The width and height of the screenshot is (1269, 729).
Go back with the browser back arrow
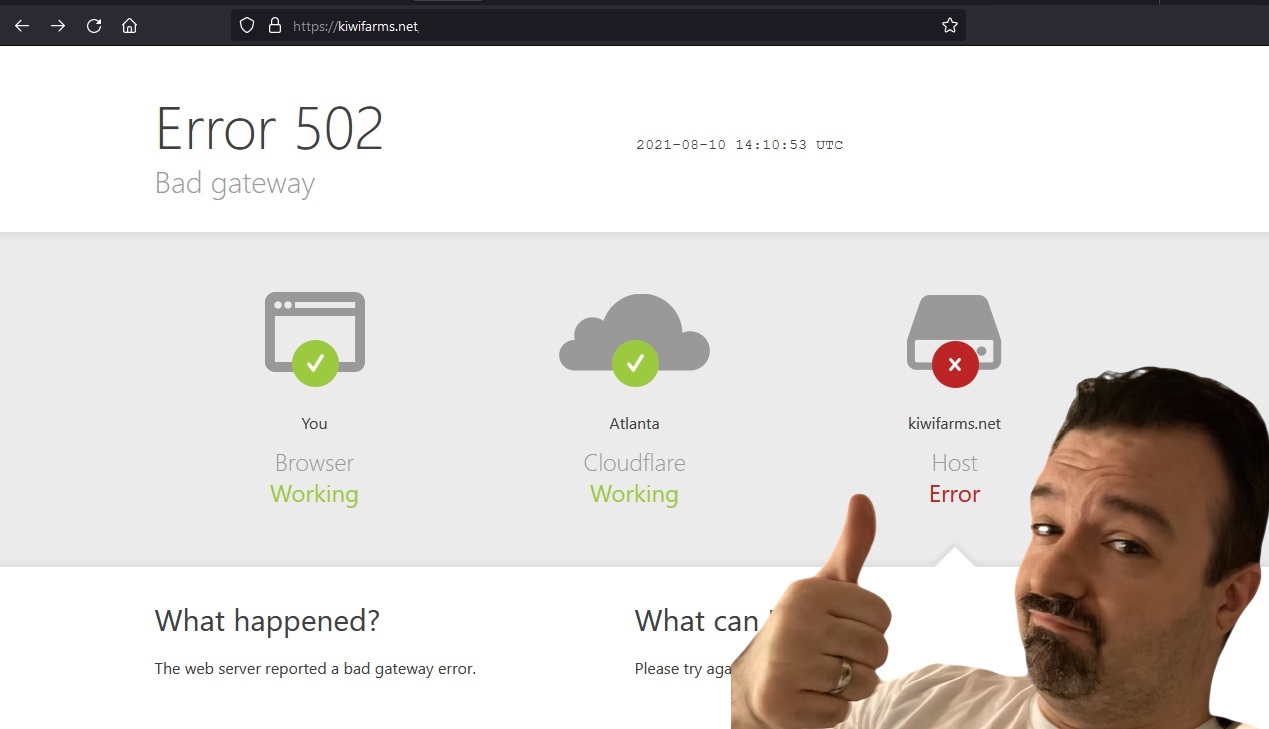[22, 26]
